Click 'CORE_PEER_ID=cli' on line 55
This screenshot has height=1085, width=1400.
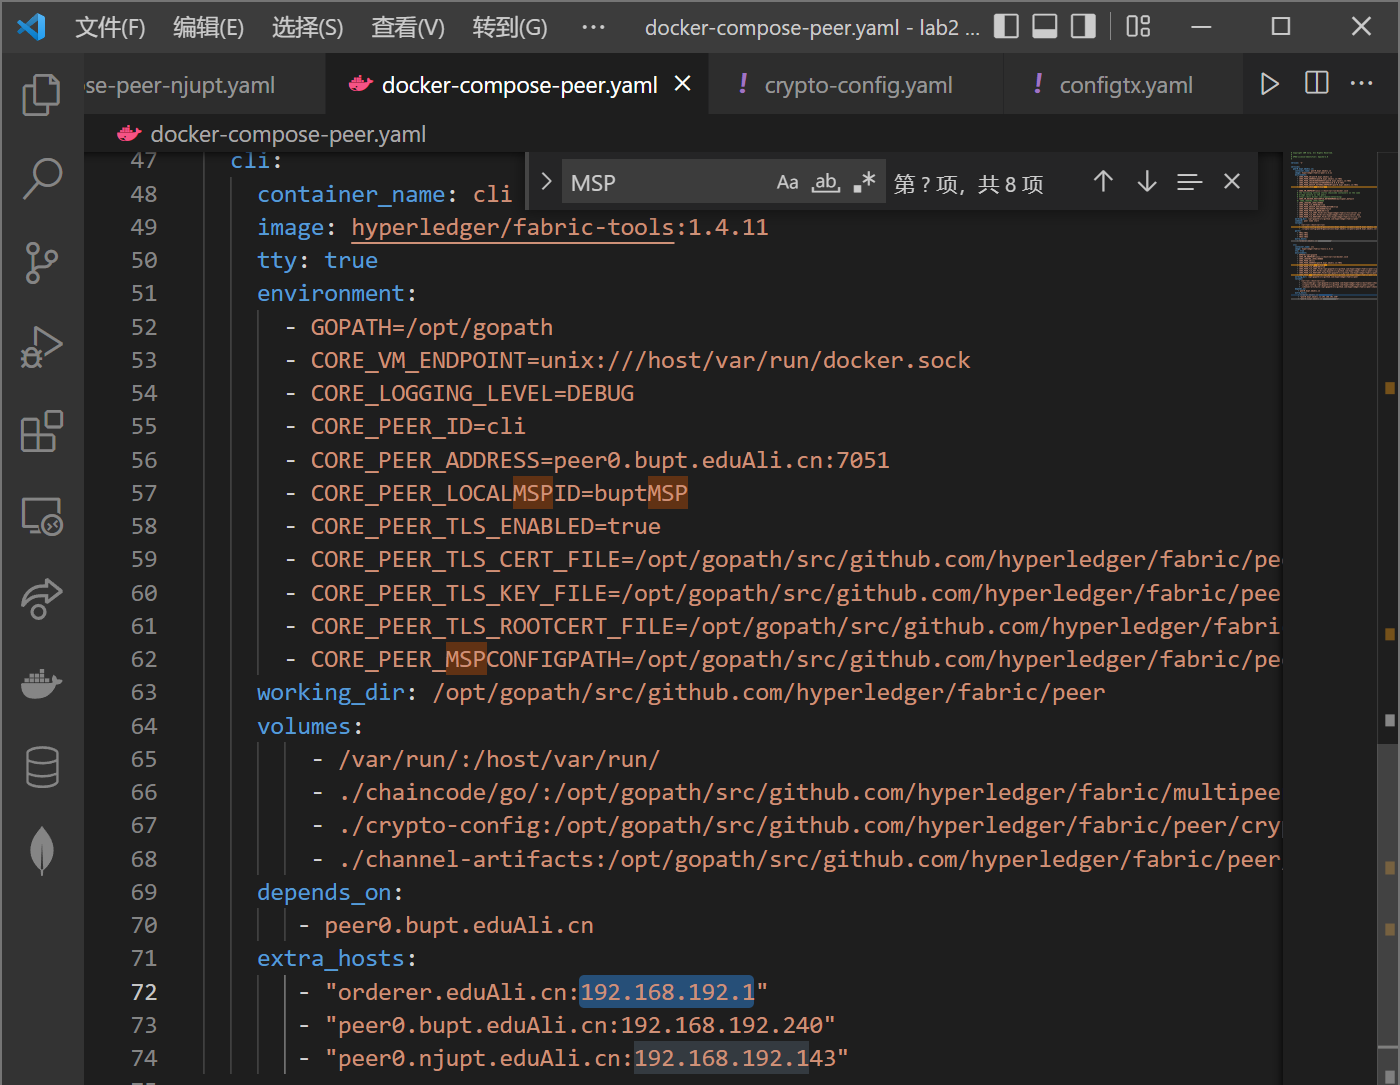click(418, 426)
